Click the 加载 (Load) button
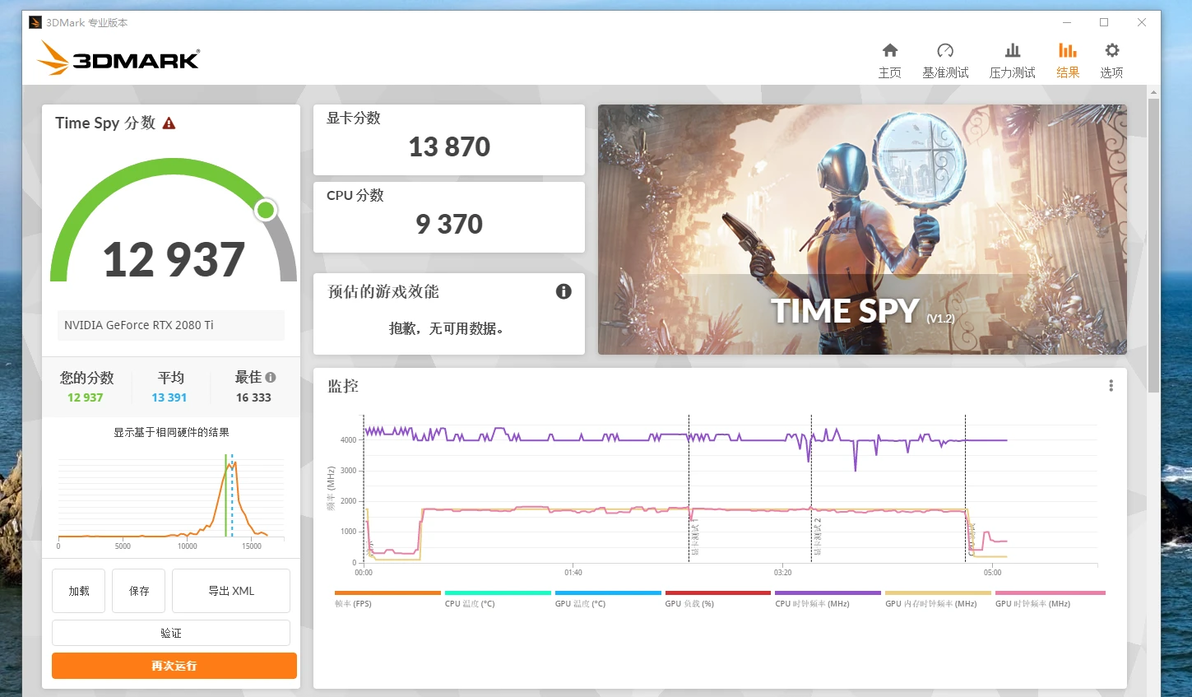This screenshot has width=1192, height=697. pyautogui.click(x=78, y=591)
